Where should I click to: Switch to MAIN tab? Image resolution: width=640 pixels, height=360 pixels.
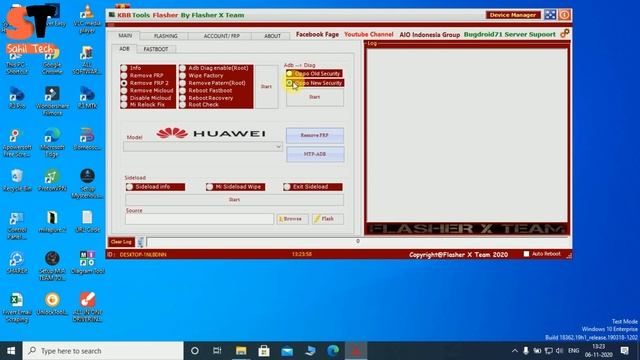[125, 36]
